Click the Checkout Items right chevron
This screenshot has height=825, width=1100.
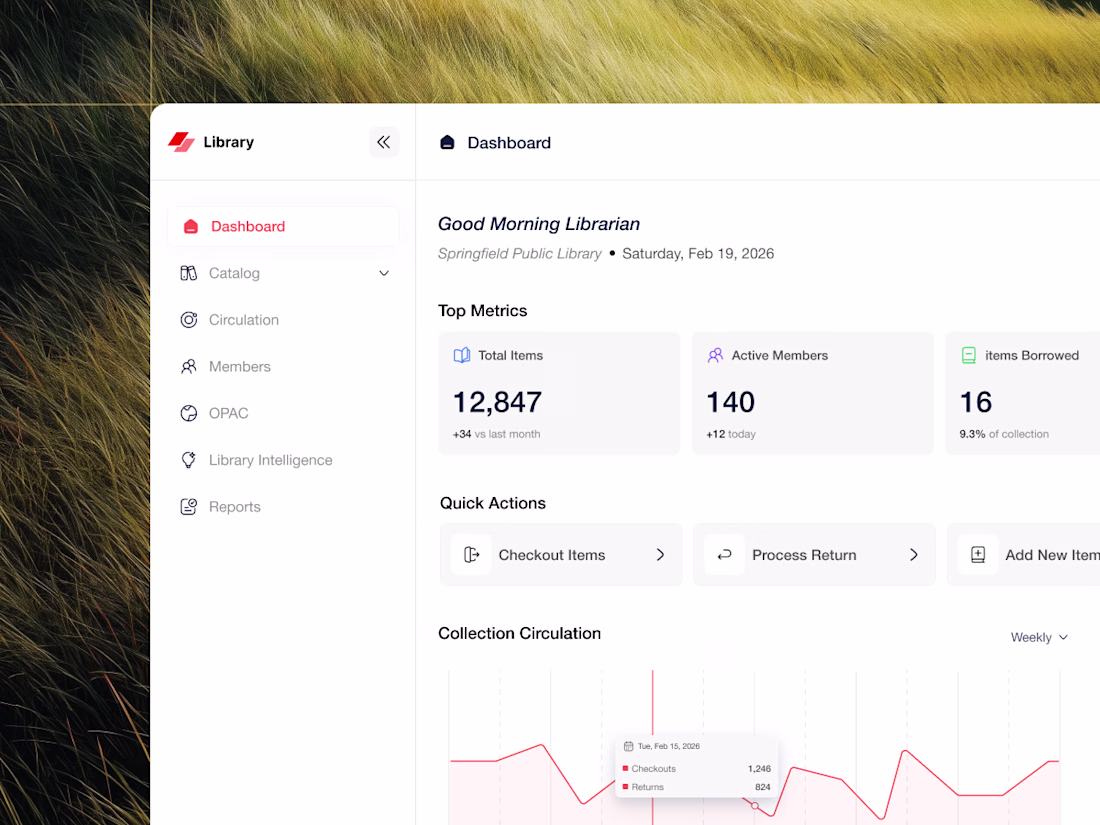click(x=660, y=555)
